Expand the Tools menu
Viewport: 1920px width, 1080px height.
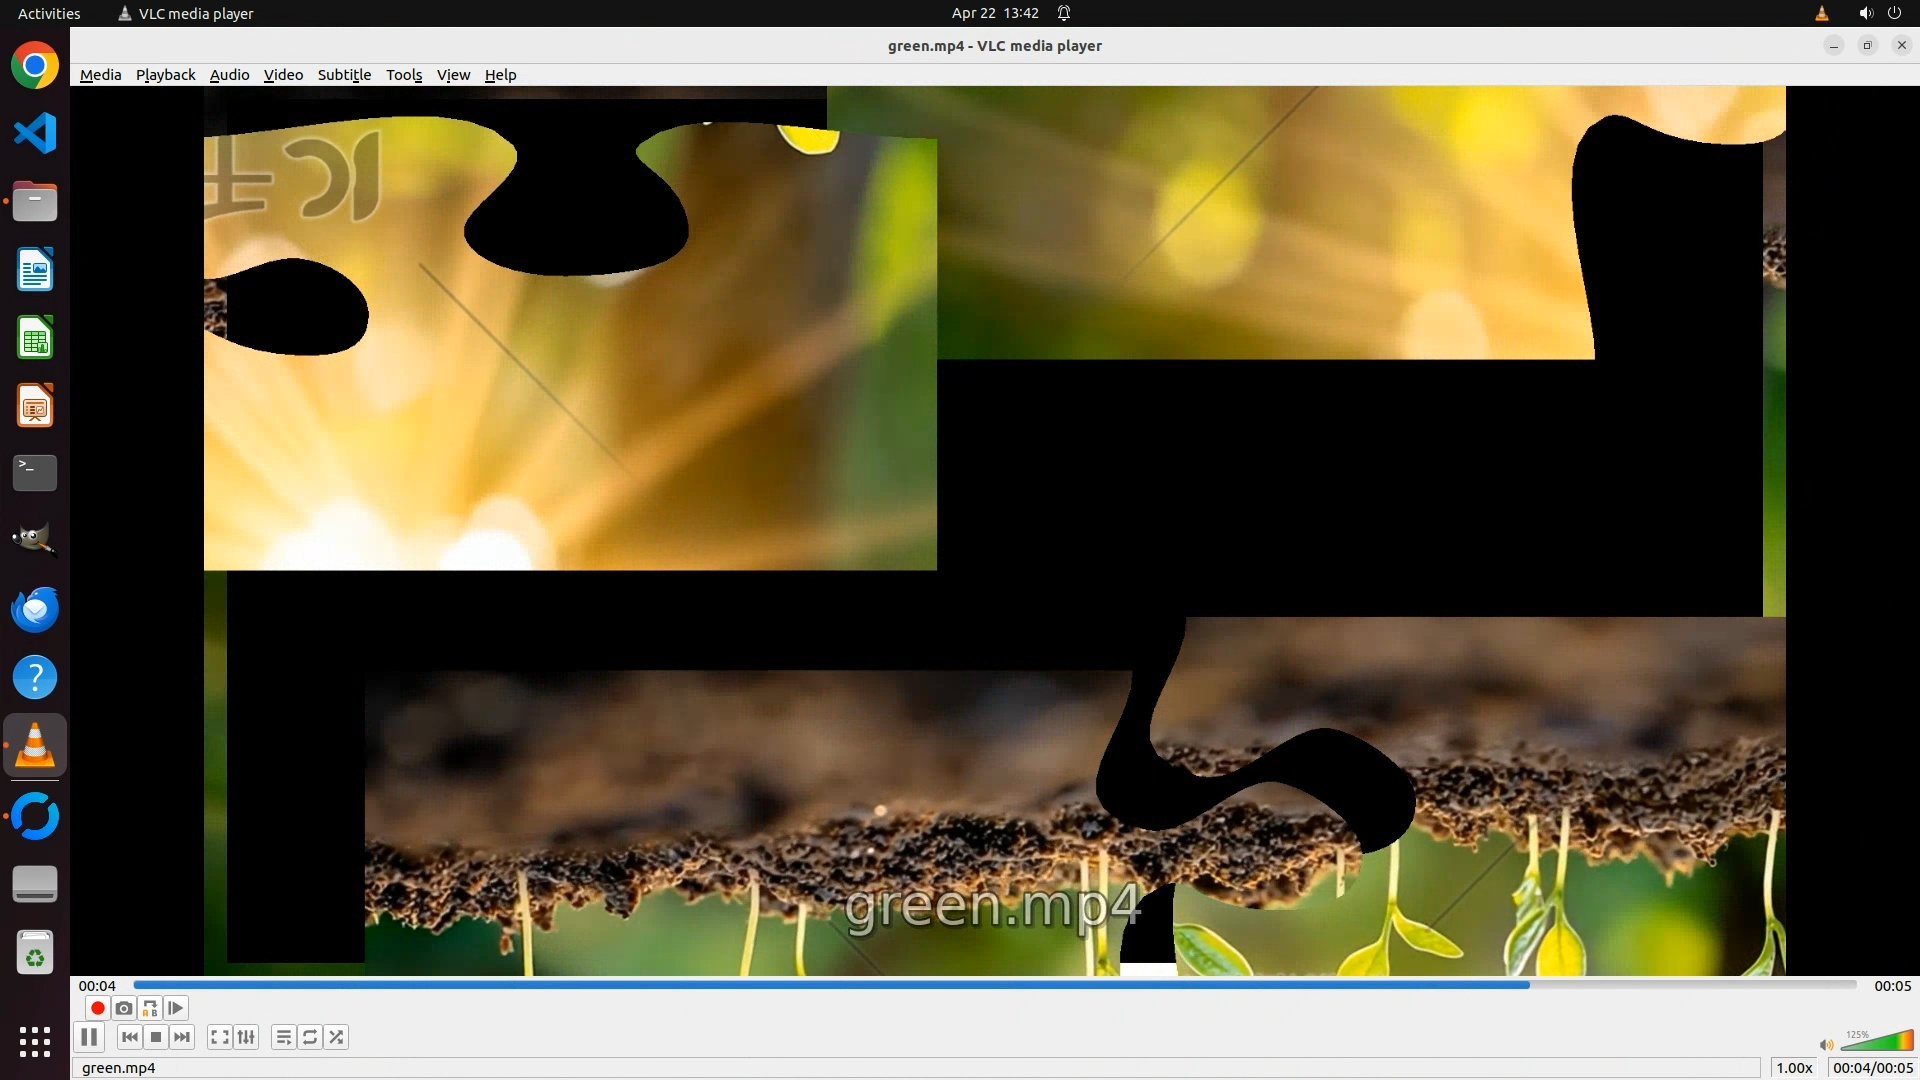click(404, 75)
